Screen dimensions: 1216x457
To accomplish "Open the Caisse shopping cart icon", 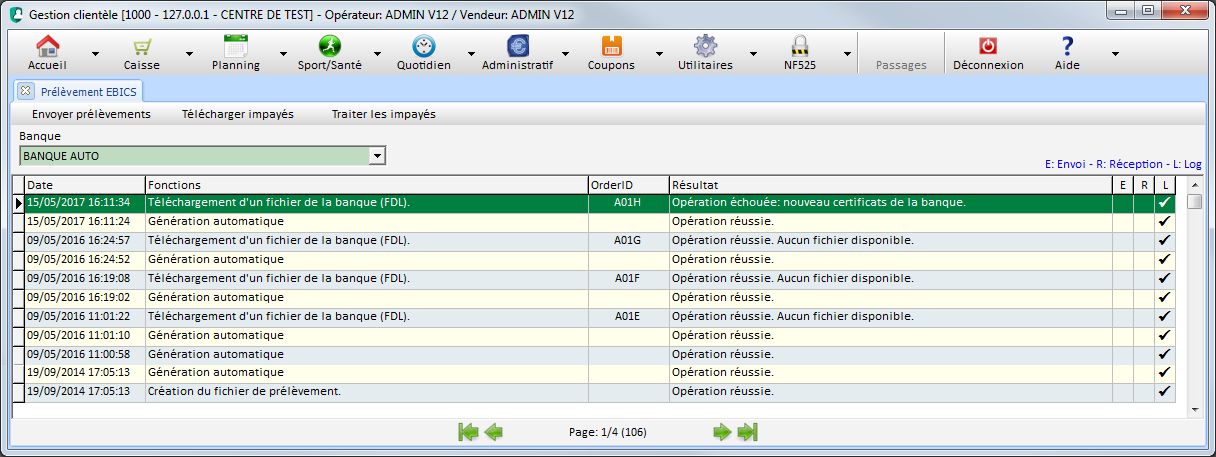I will tap(142, 46).
